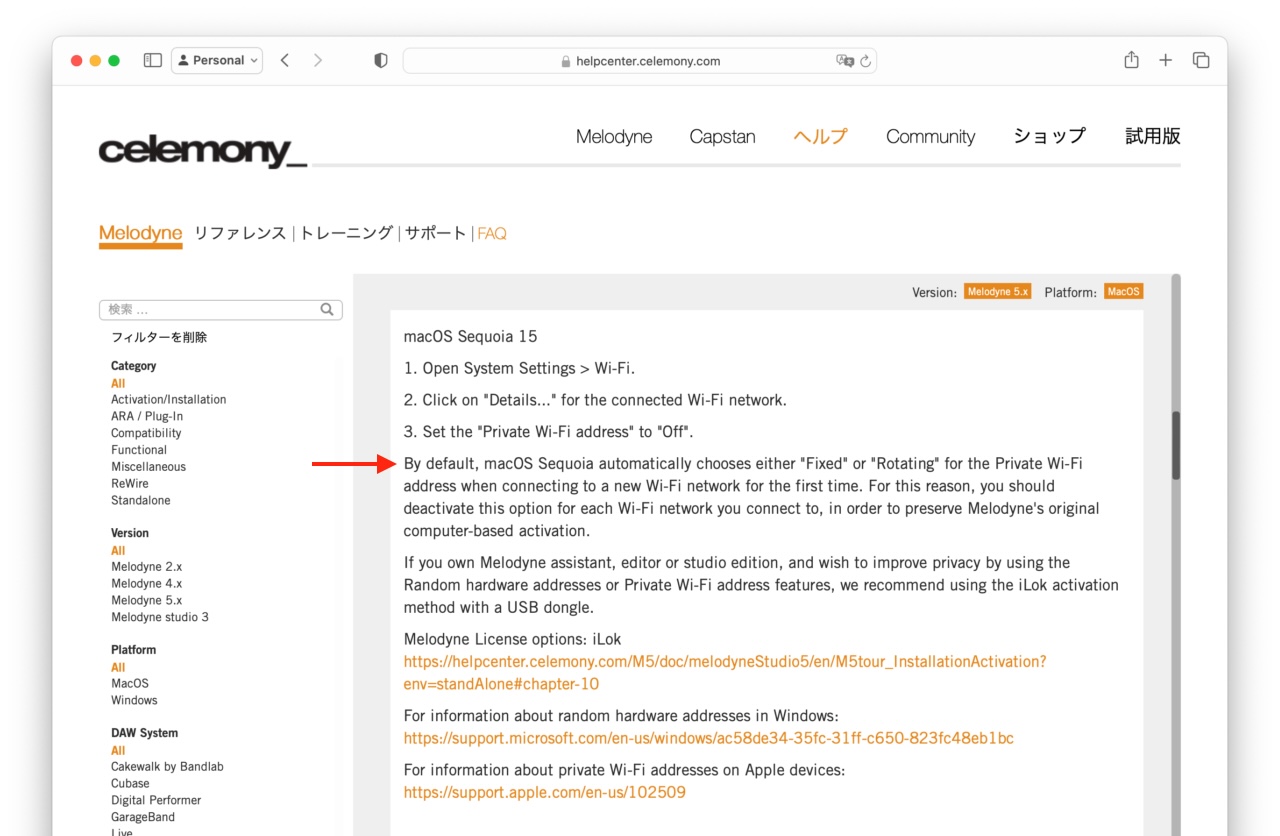Switch to the FAQ tab

(492, 234)
